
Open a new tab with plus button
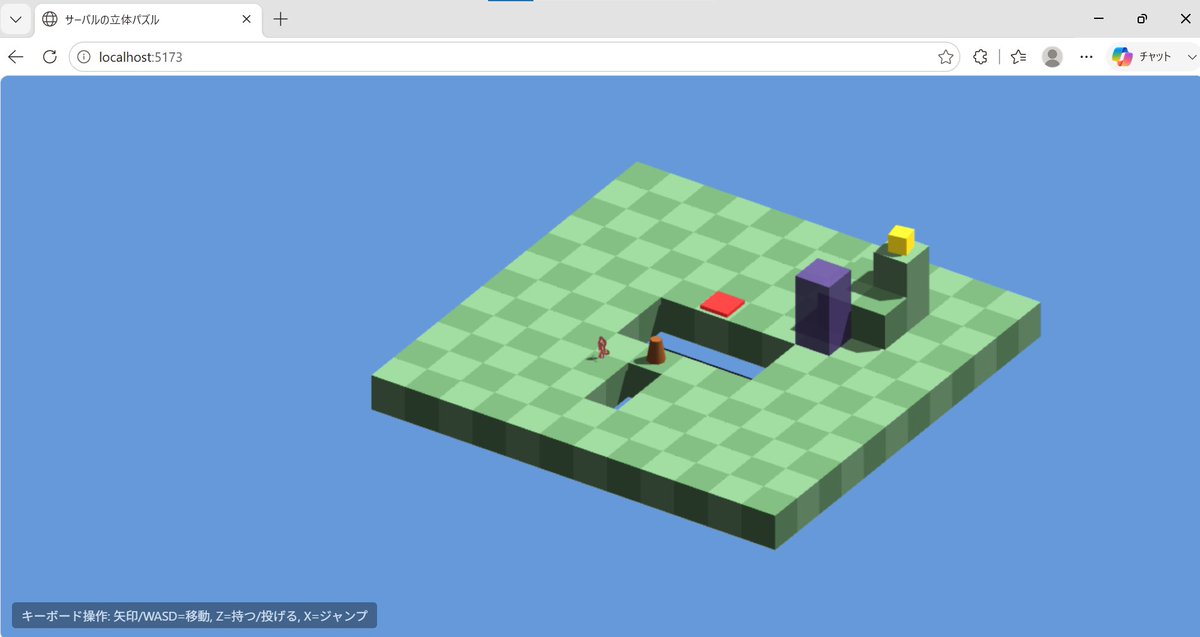point(281,19)
